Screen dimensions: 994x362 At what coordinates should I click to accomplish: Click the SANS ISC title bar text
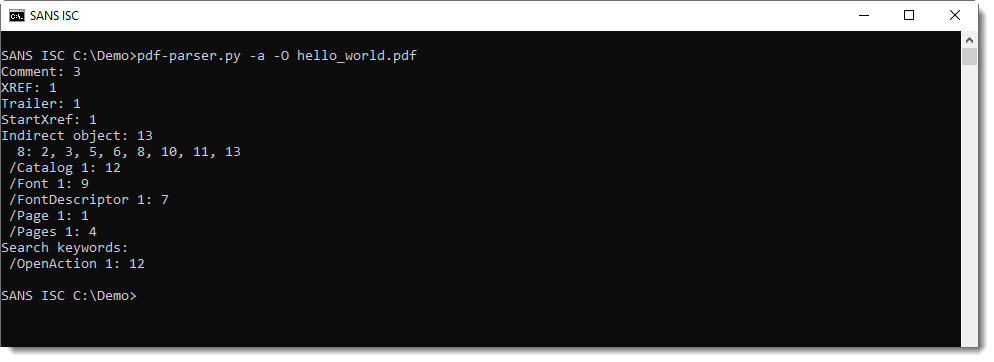(55, 16)
